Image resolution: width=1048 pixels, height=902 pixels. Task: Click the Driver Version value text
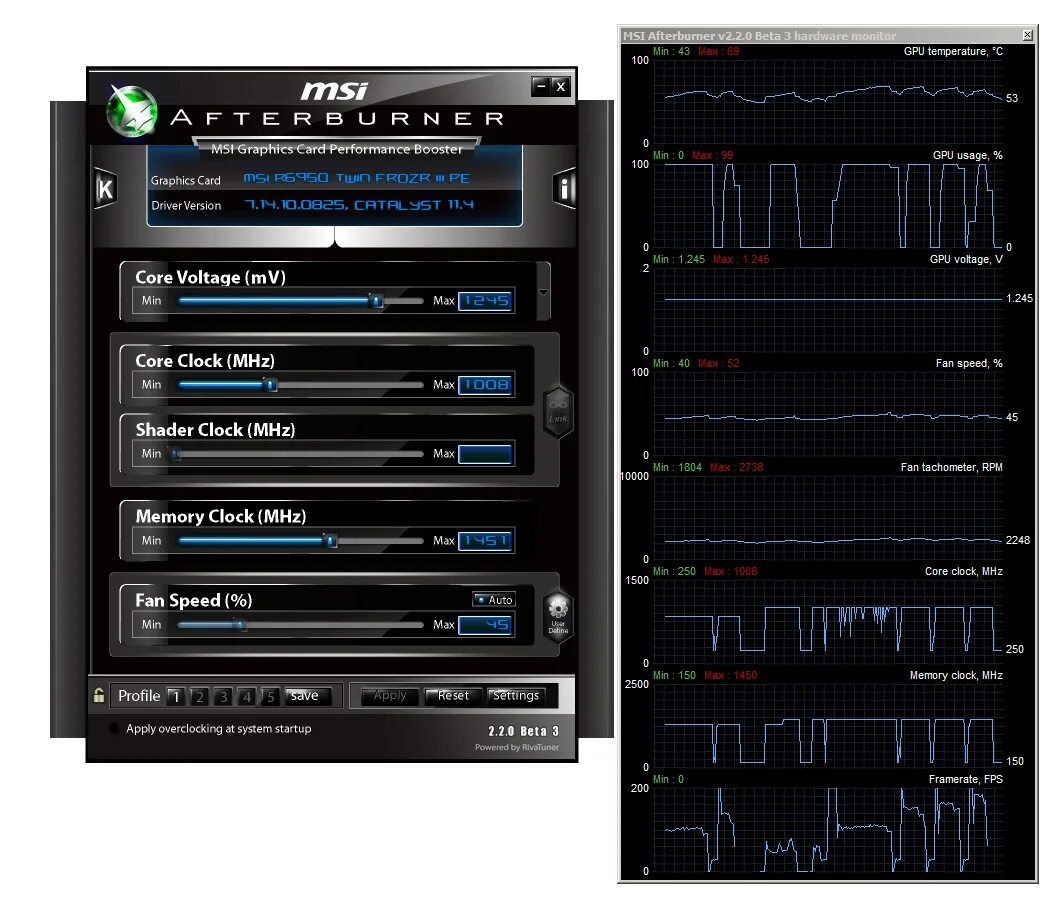pos(359,204)
